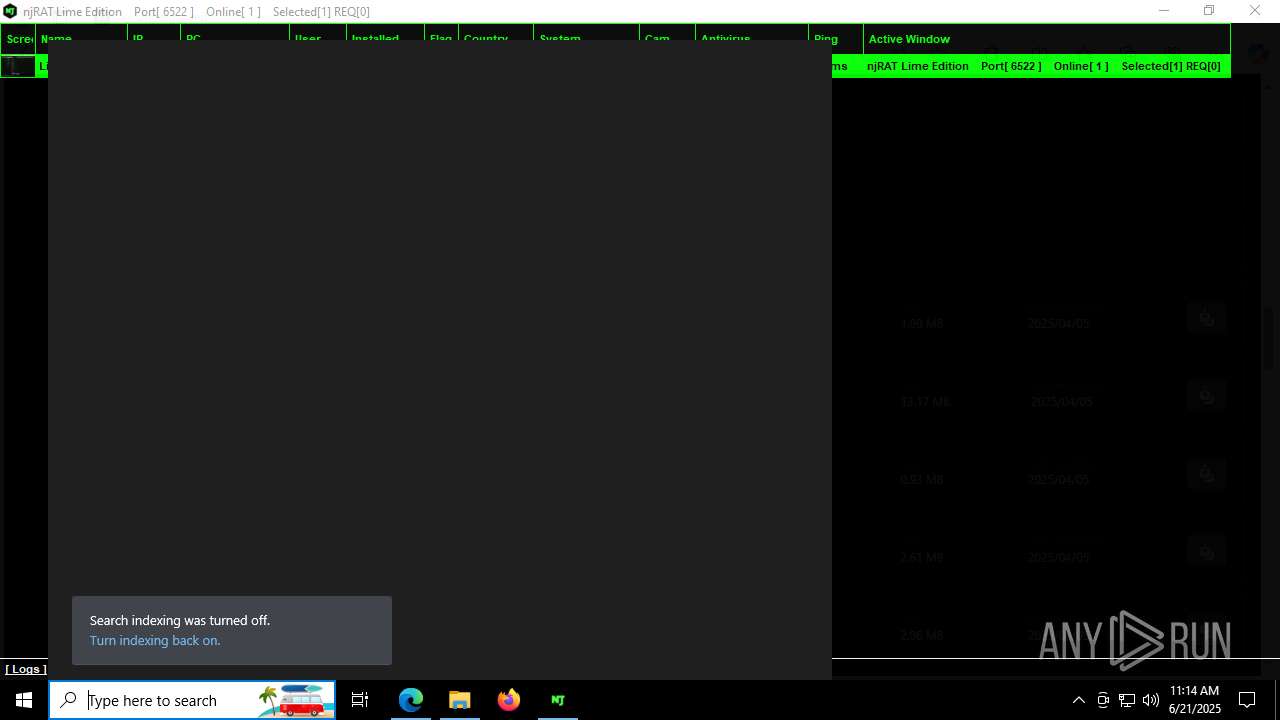Screen dimensions: 1280x720
Task: Click Turn indexing back on link
Action: (x=155, y=641)
